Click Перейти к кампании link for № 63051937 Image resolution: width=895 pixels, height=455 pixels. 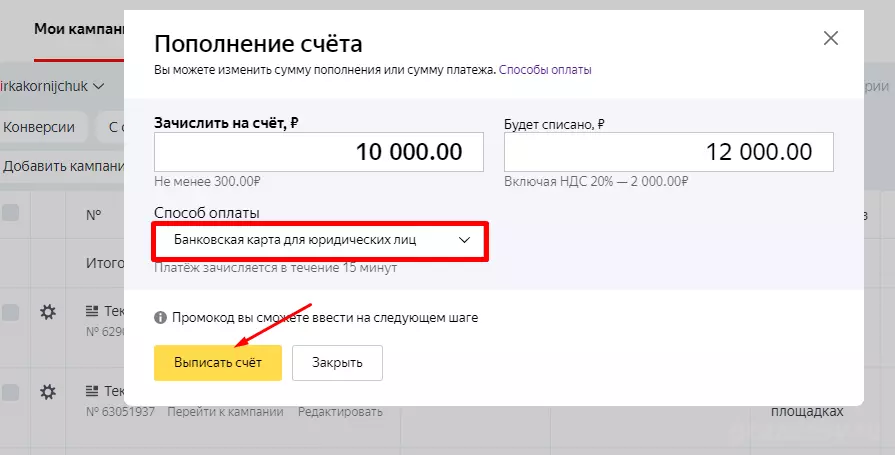[x=225, y=412]
